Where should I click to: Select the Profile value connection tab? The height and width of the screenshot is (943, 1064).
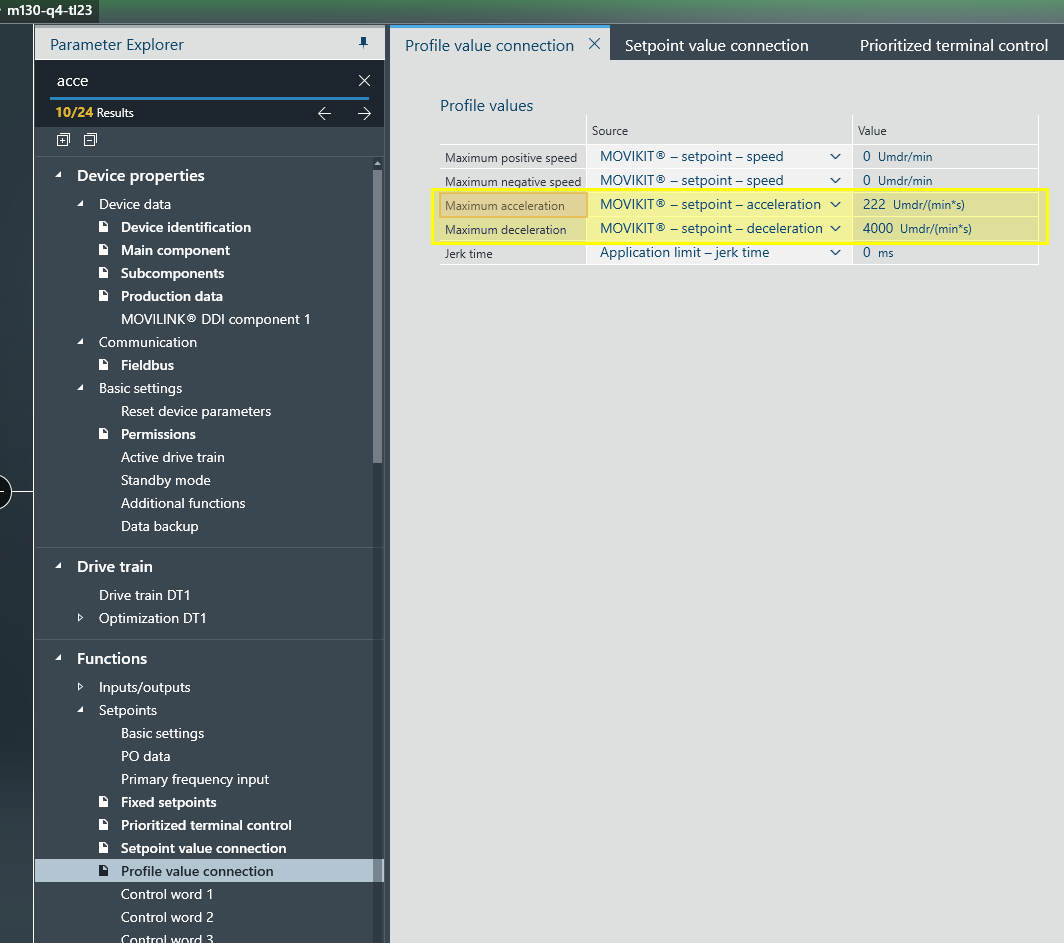click(x=489, y=45)
